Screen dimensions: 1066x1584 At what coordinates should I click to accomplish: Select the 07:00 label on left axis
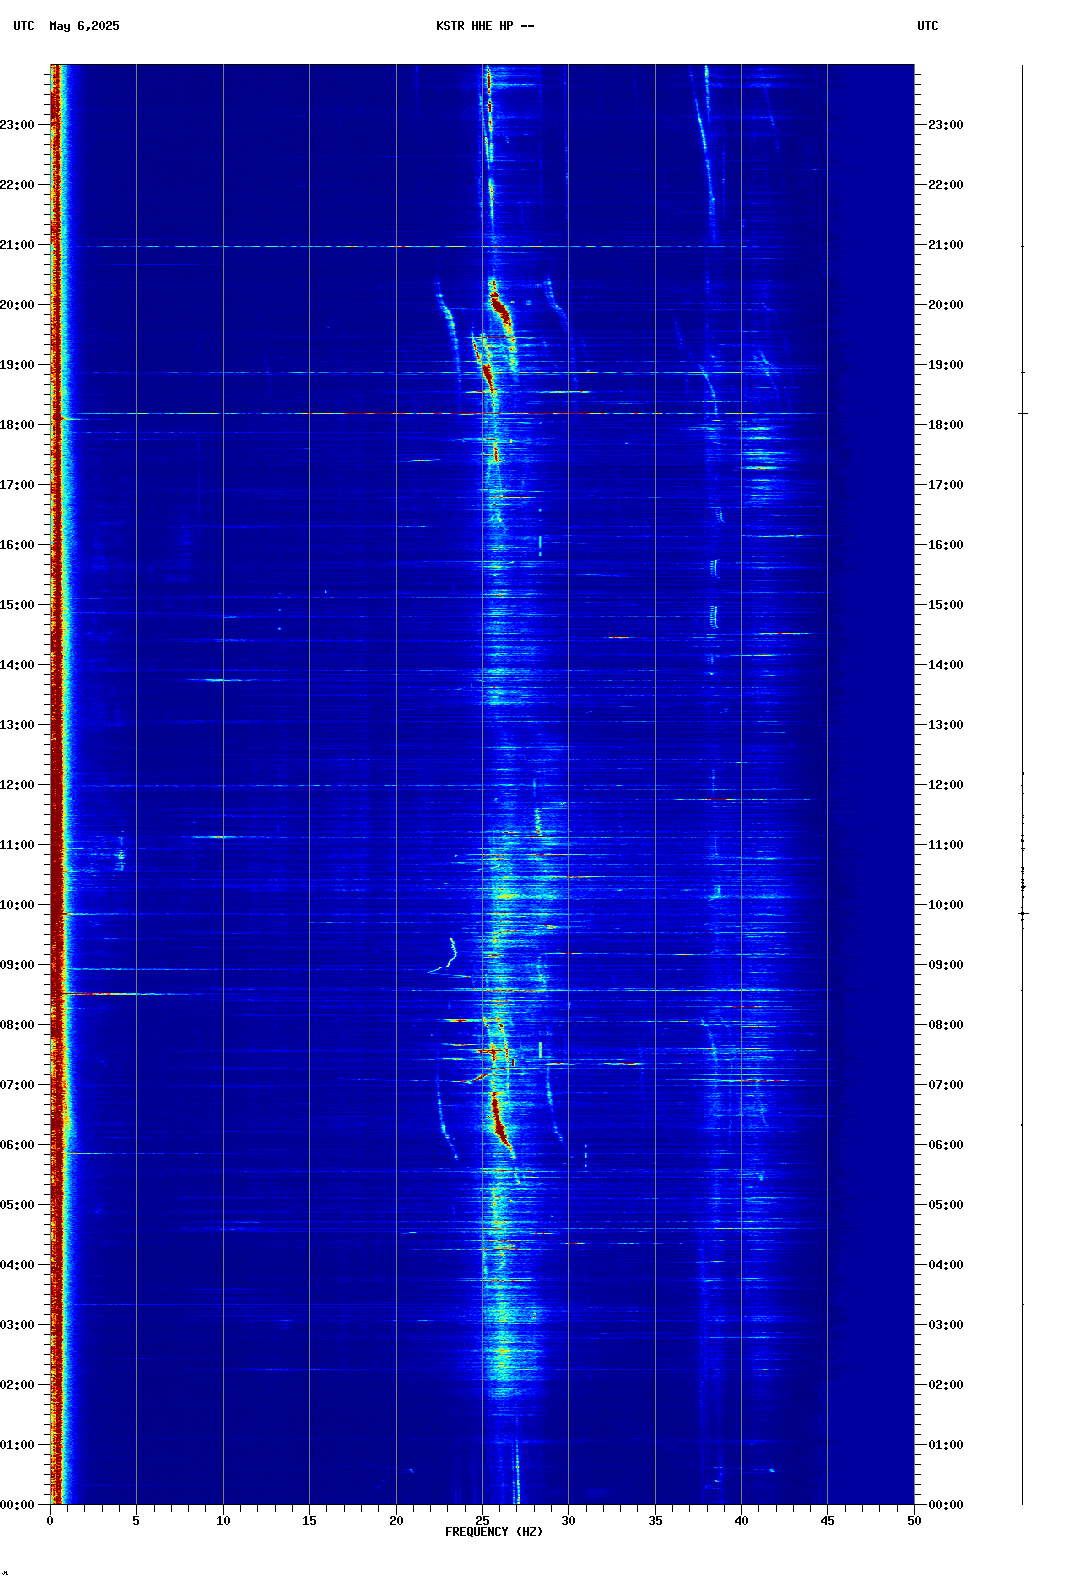click(x=17, y=1085)
